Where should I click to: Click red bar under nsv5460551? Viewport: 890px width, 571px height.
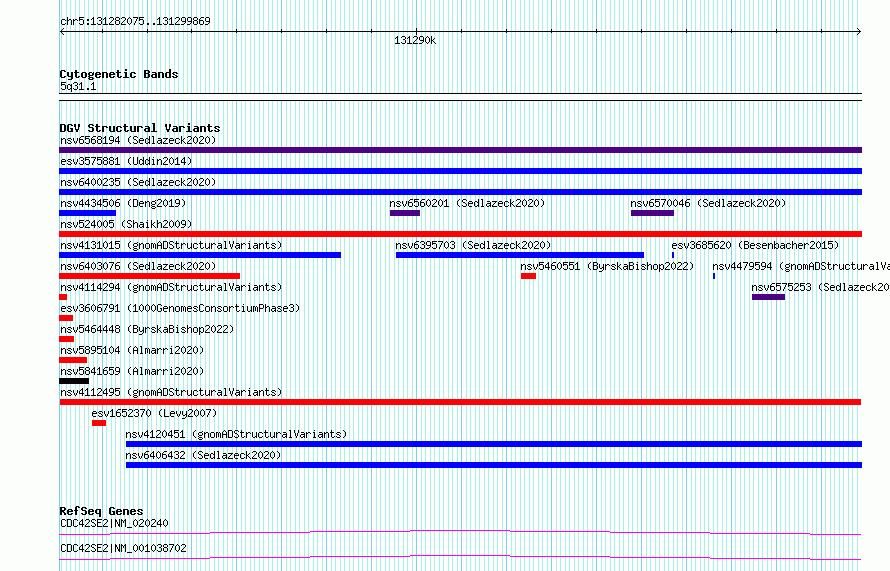click(528, 276)
